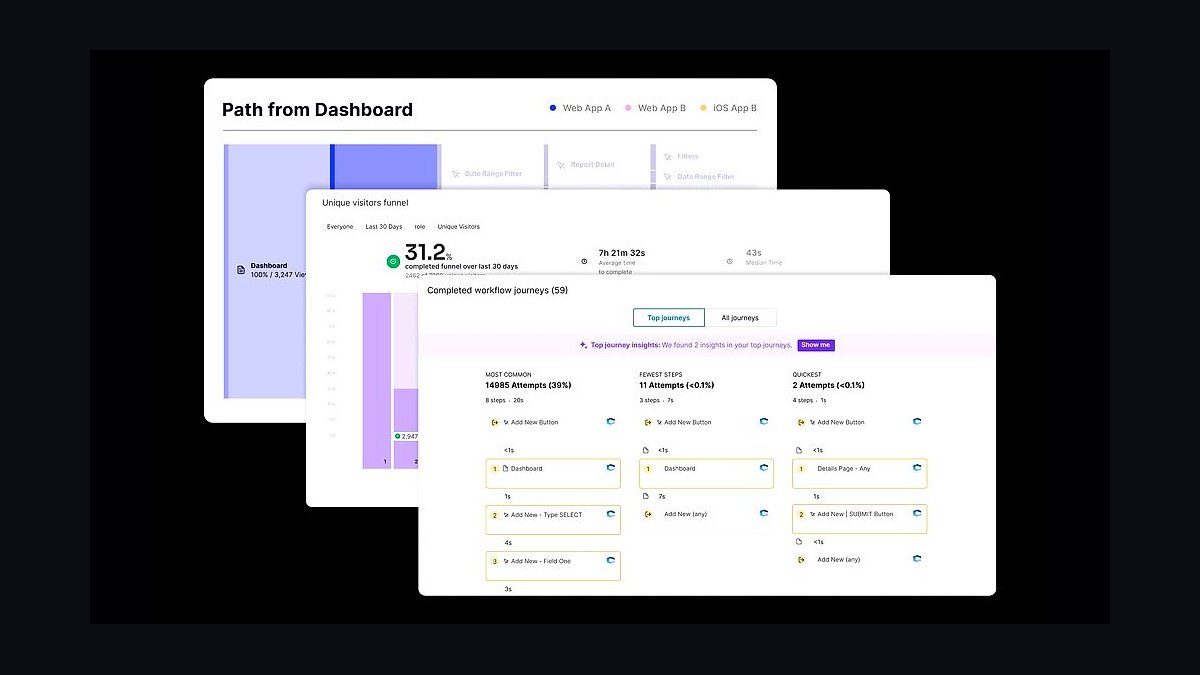Click the 2,947 marker on the funnel chart
The height and width of the screenshot is (675, 1200).
click(x=406, y=436)
